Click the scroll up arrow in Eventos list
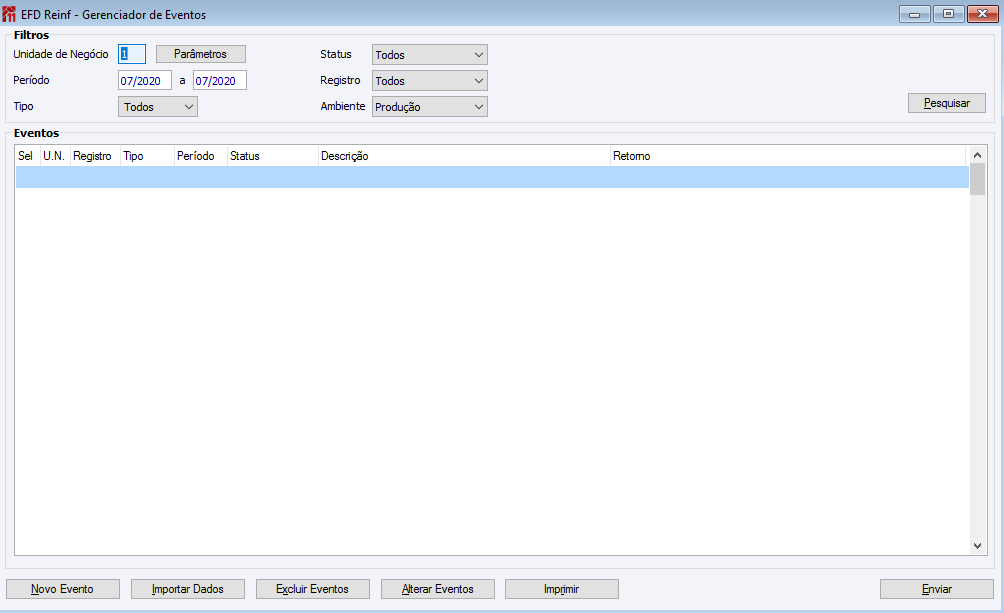The image size is (1004, 613). (x=977, y=155)
